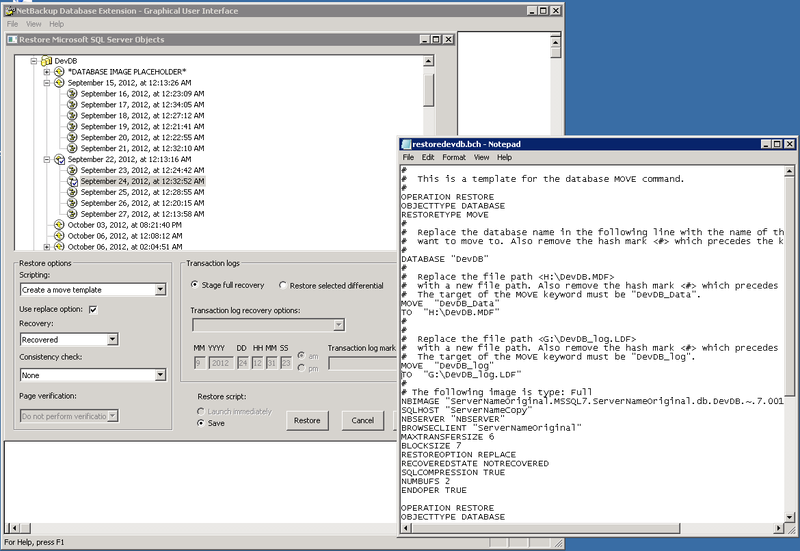The width and height of the screenshot is (800, 551).
Task: Click the October 06, 2012 02:04:51 AM backup icon
Action: tap(59, 246)
